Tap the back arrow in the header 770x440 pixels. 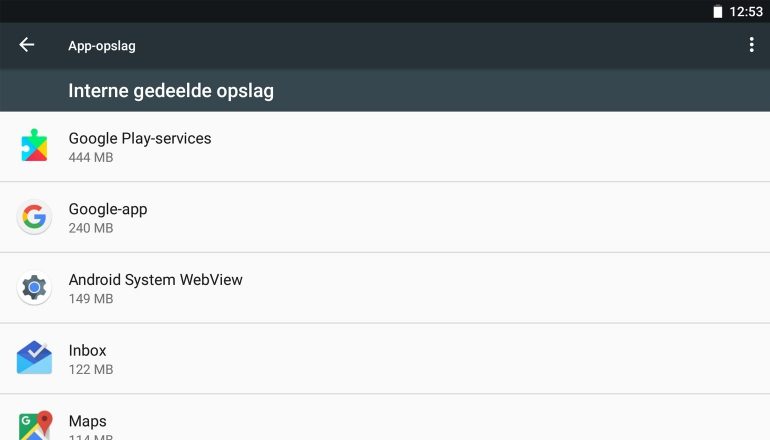pos(27,45)
